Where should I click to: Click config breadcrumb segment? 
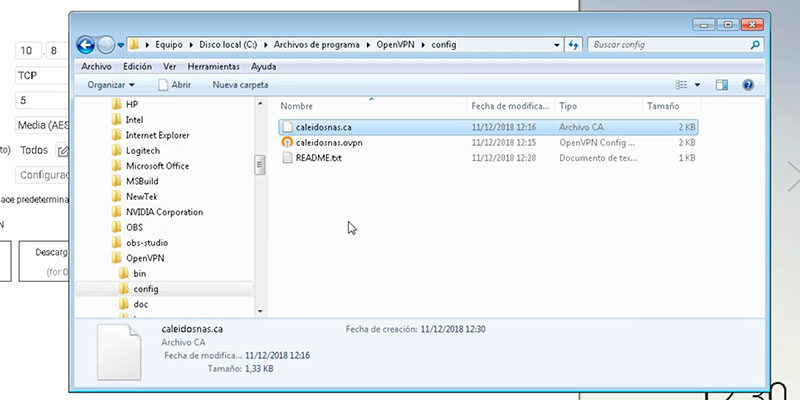pos(444,45)
